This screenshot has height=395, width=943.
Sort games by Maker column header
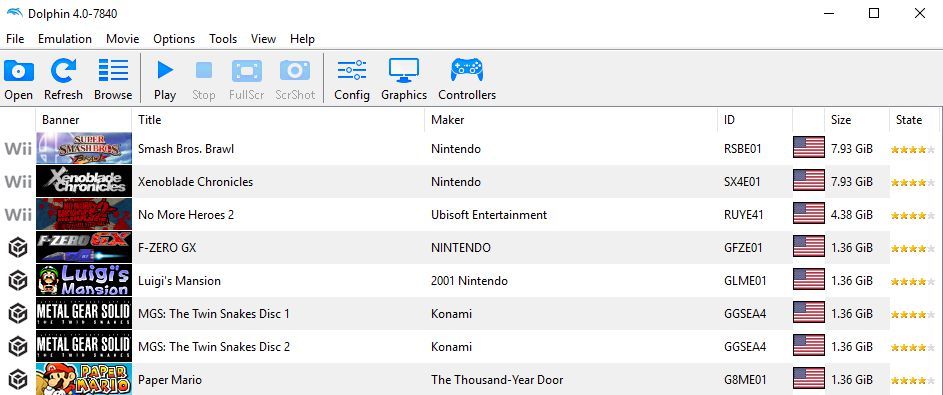pos(571,120)
